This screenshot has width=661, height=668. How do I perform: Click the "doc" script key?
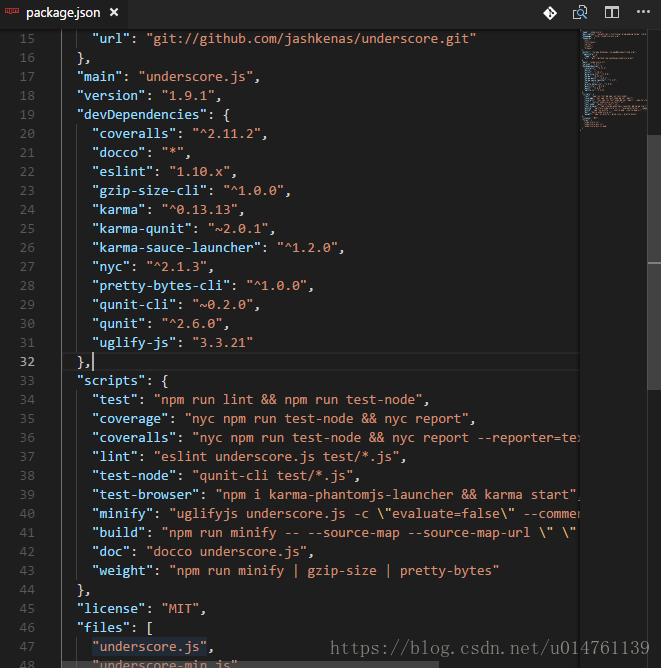(111, 552)
